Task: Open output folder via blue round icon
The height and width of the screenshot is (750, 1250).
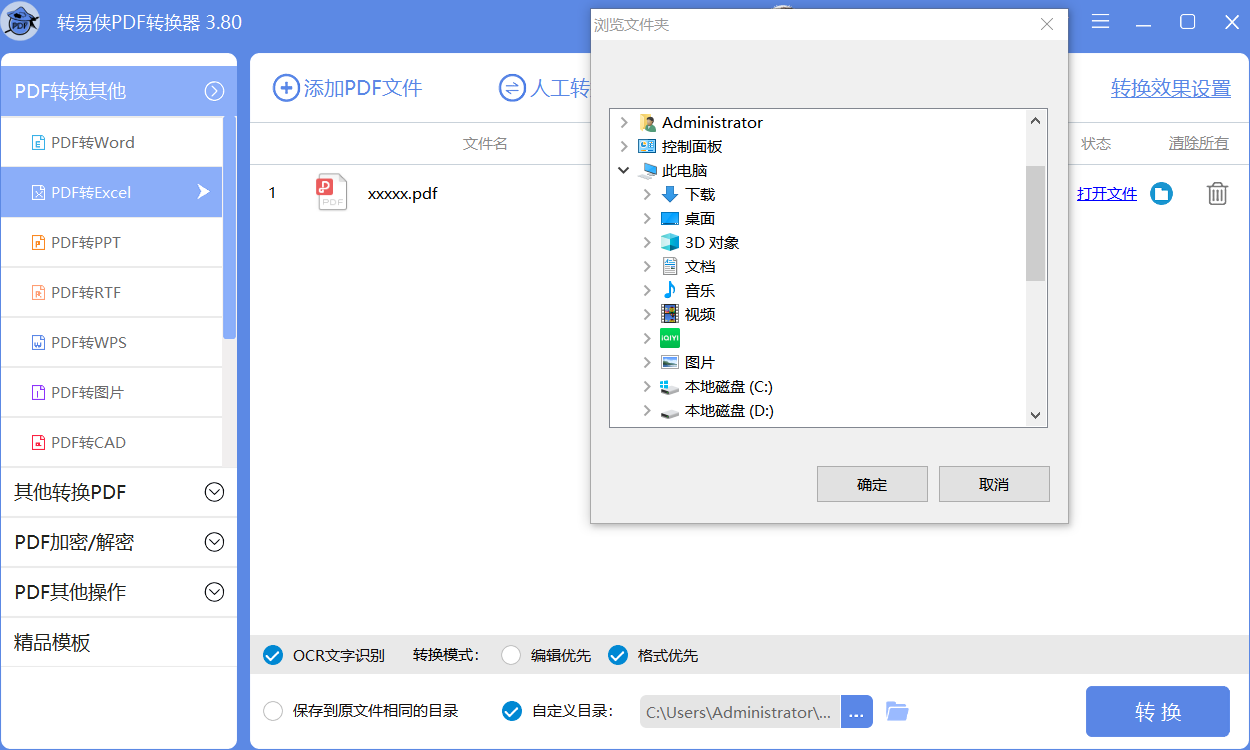Action: click(x=1161, y=194)
